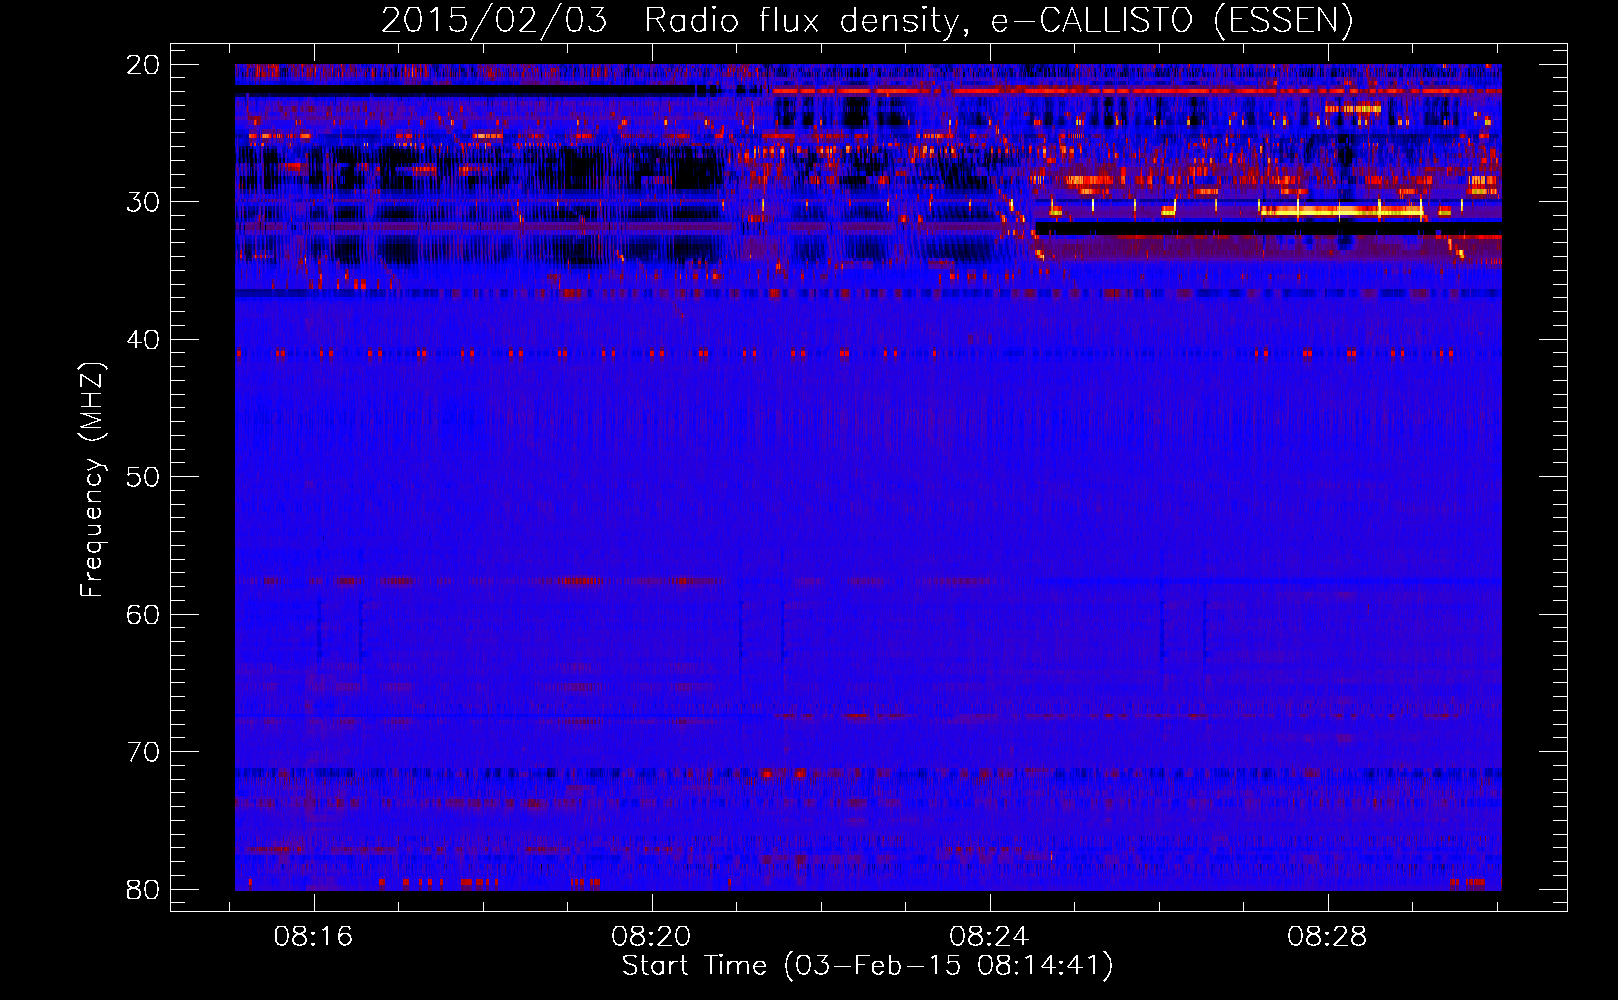
Task: Click the plot title 'Radio flux density, e-CALLISTO (ESSEN)'
Action: (998, 21)
